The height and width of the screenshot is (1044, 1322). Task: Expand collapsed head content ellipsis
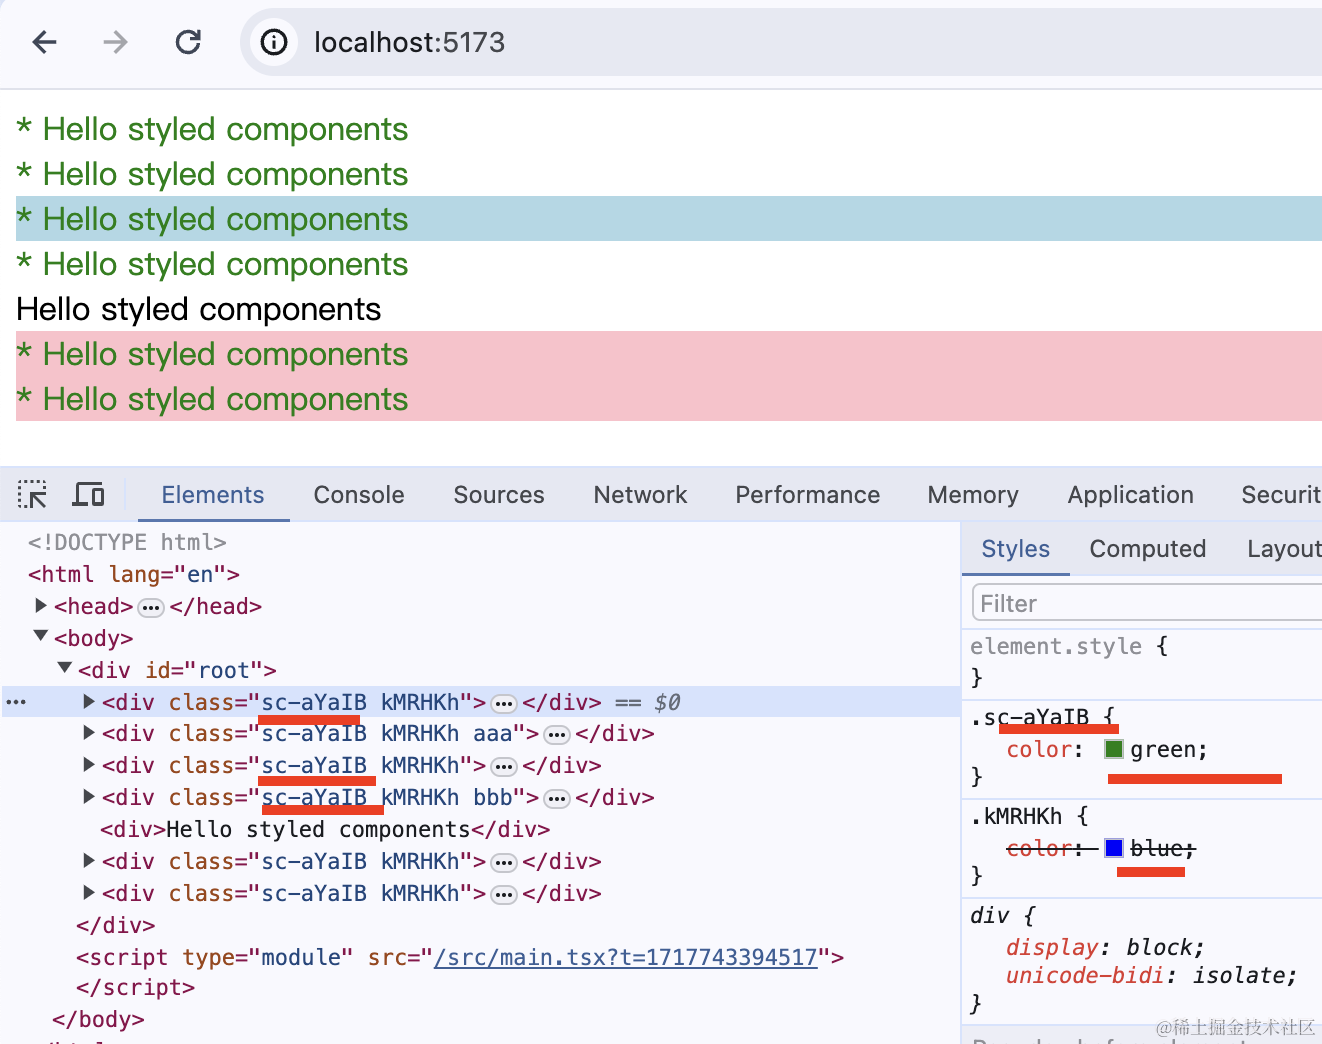tap(151, 607)
